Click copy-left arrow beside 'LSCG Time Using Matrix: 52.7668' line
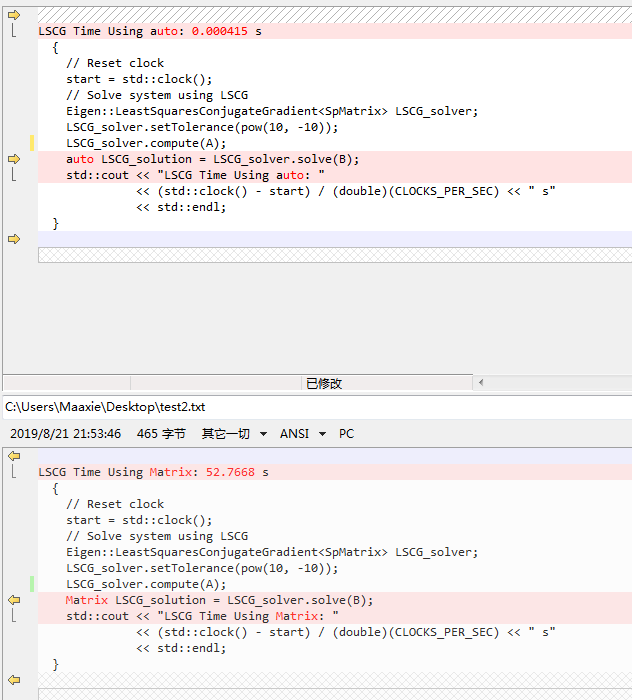Image resolution: width=632 pixels, height=700 pixels. click(x=14, y=456)
